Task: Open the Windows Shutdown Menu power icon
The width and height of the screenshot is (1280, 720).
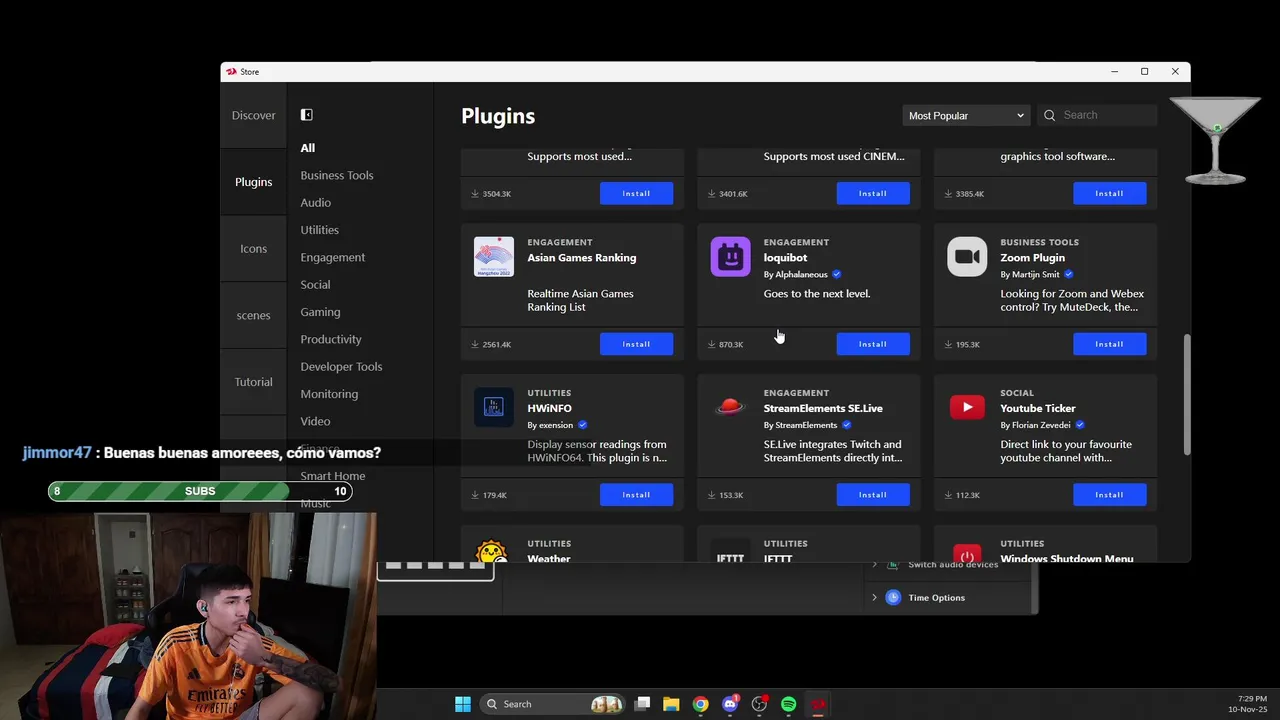Action: point(967,551)
